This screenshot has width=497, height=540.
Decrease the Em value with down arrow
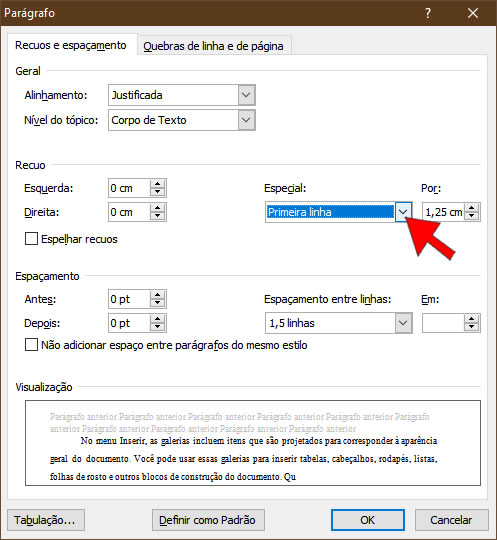[x=472, y=328]
